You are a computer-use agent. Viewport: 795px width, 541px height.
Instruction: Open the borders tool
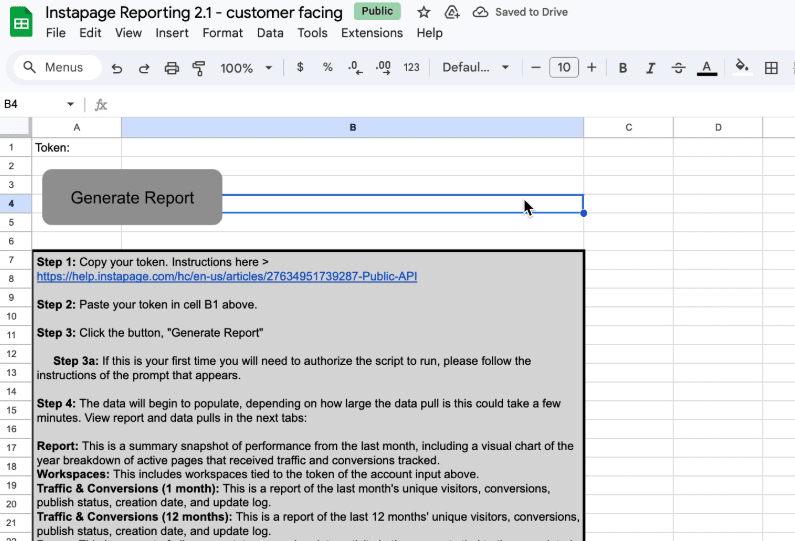(771, 68)
